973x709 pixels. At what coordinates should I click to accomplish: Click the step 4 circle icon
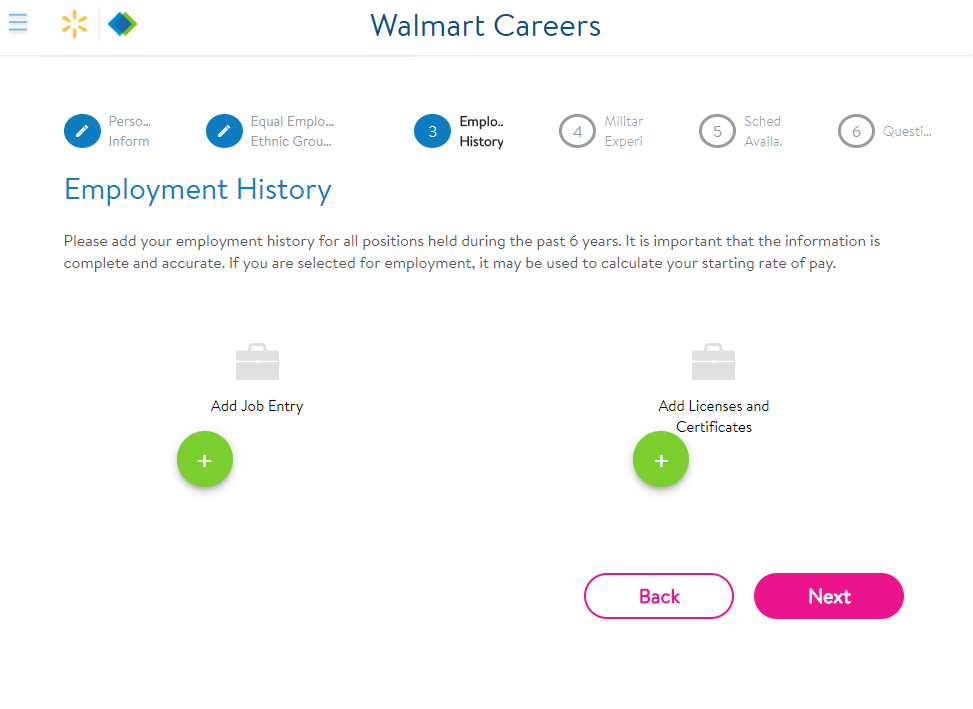(577, 131)
